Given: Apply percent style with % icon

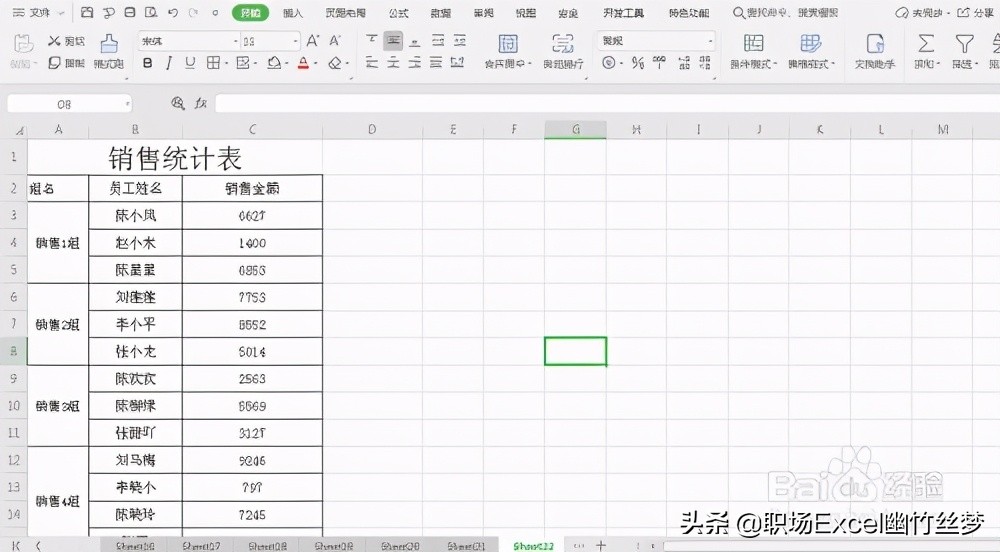Looking at the screenshot, I should click(x=637, y=62).
